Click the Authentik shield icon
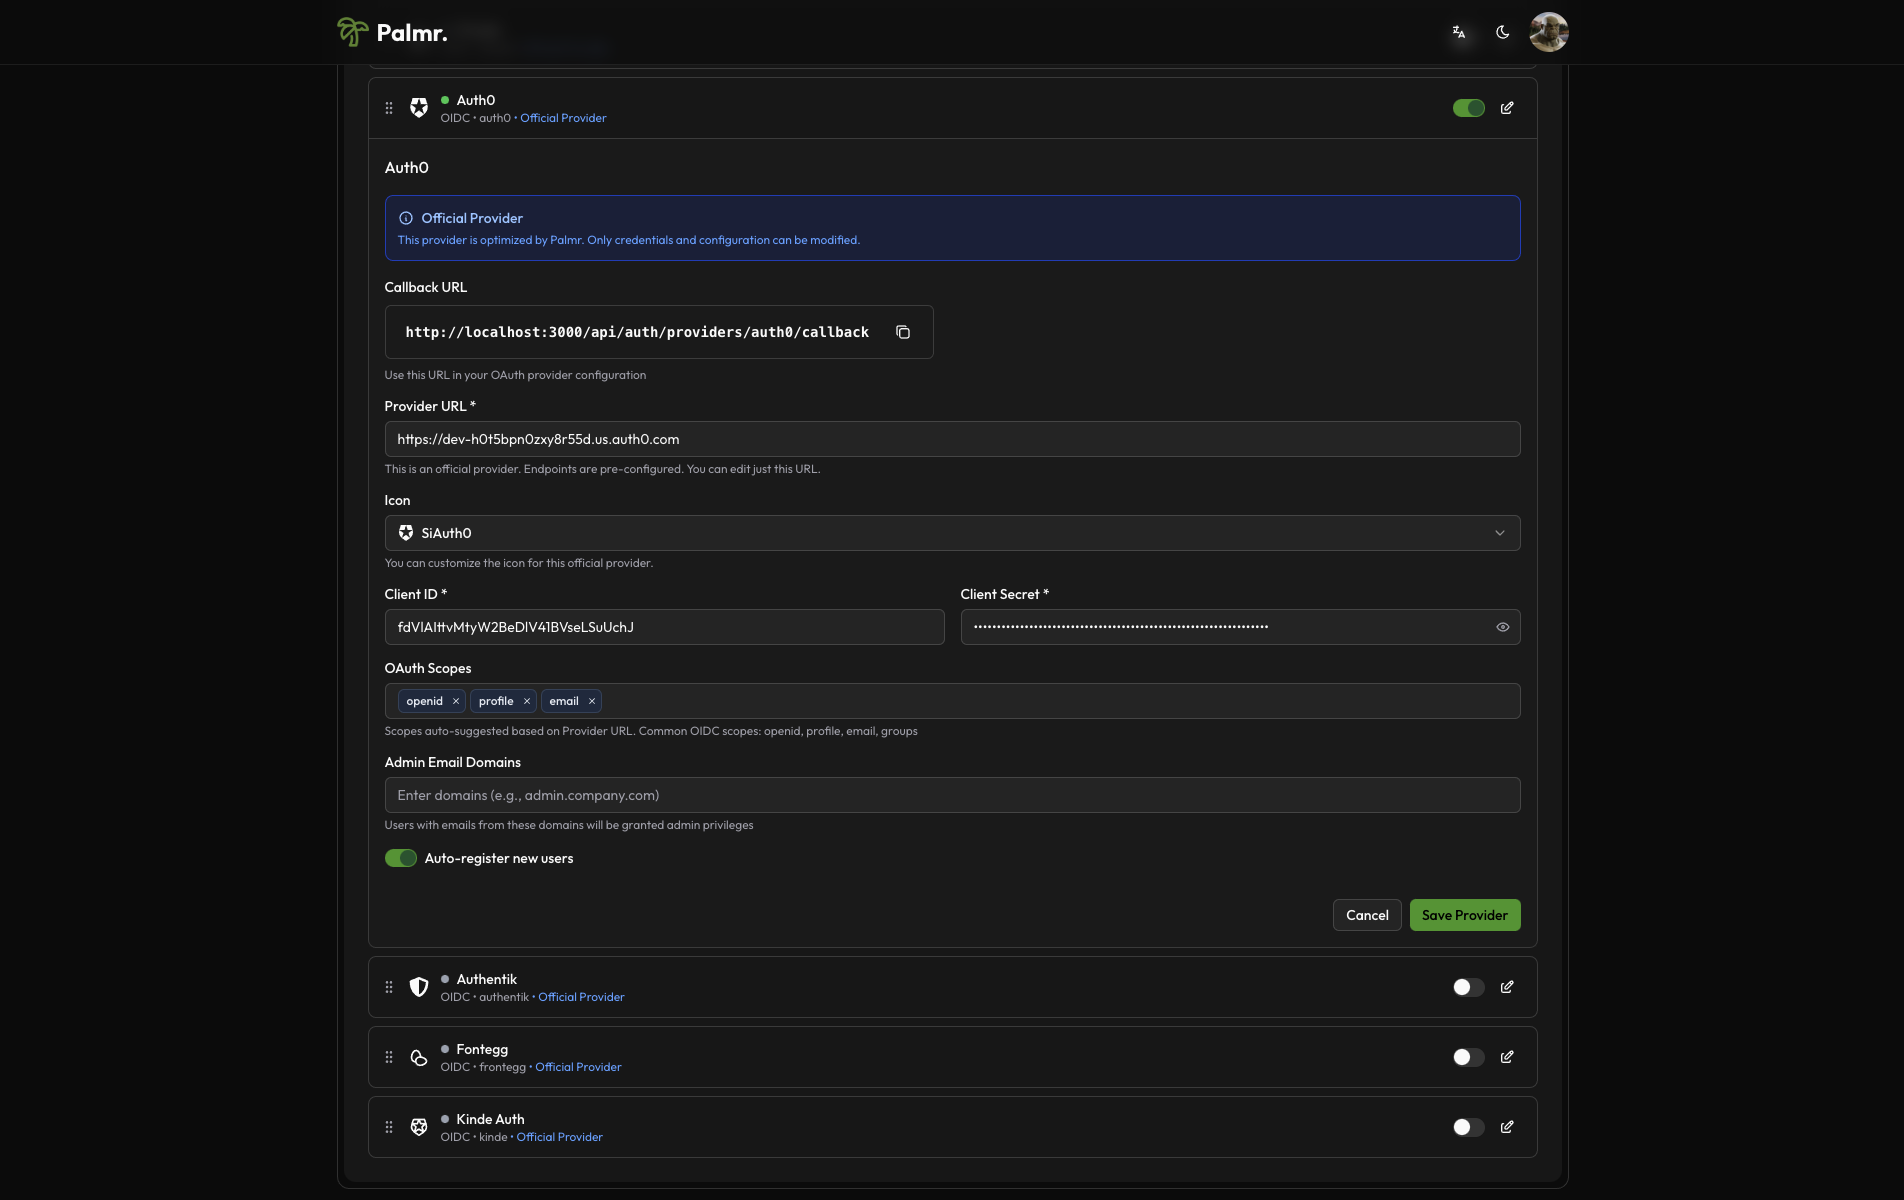Image resolution: width=1904 pixels, height=1200 pixels. (419, 987)
